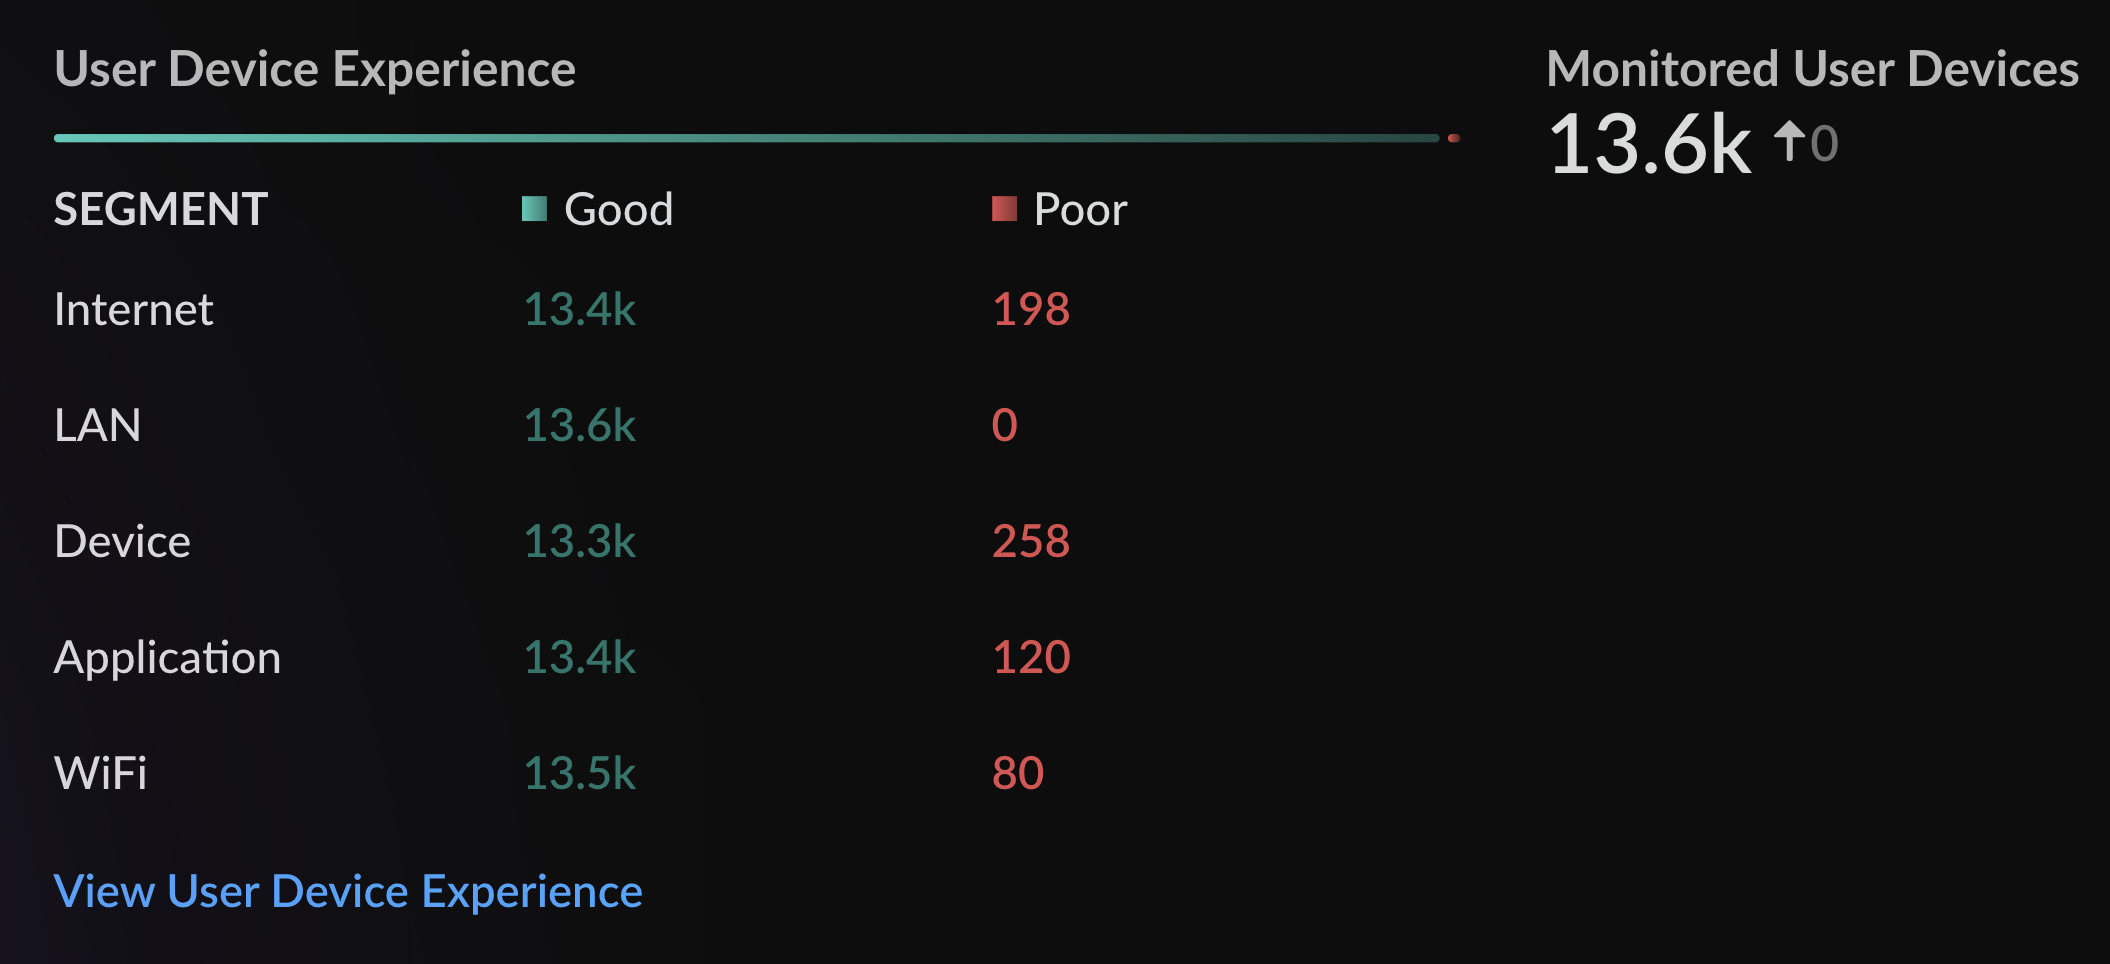Screen dimensions: 2110x964
Task: Click the Device good count 13.3k
Action: 580,541
